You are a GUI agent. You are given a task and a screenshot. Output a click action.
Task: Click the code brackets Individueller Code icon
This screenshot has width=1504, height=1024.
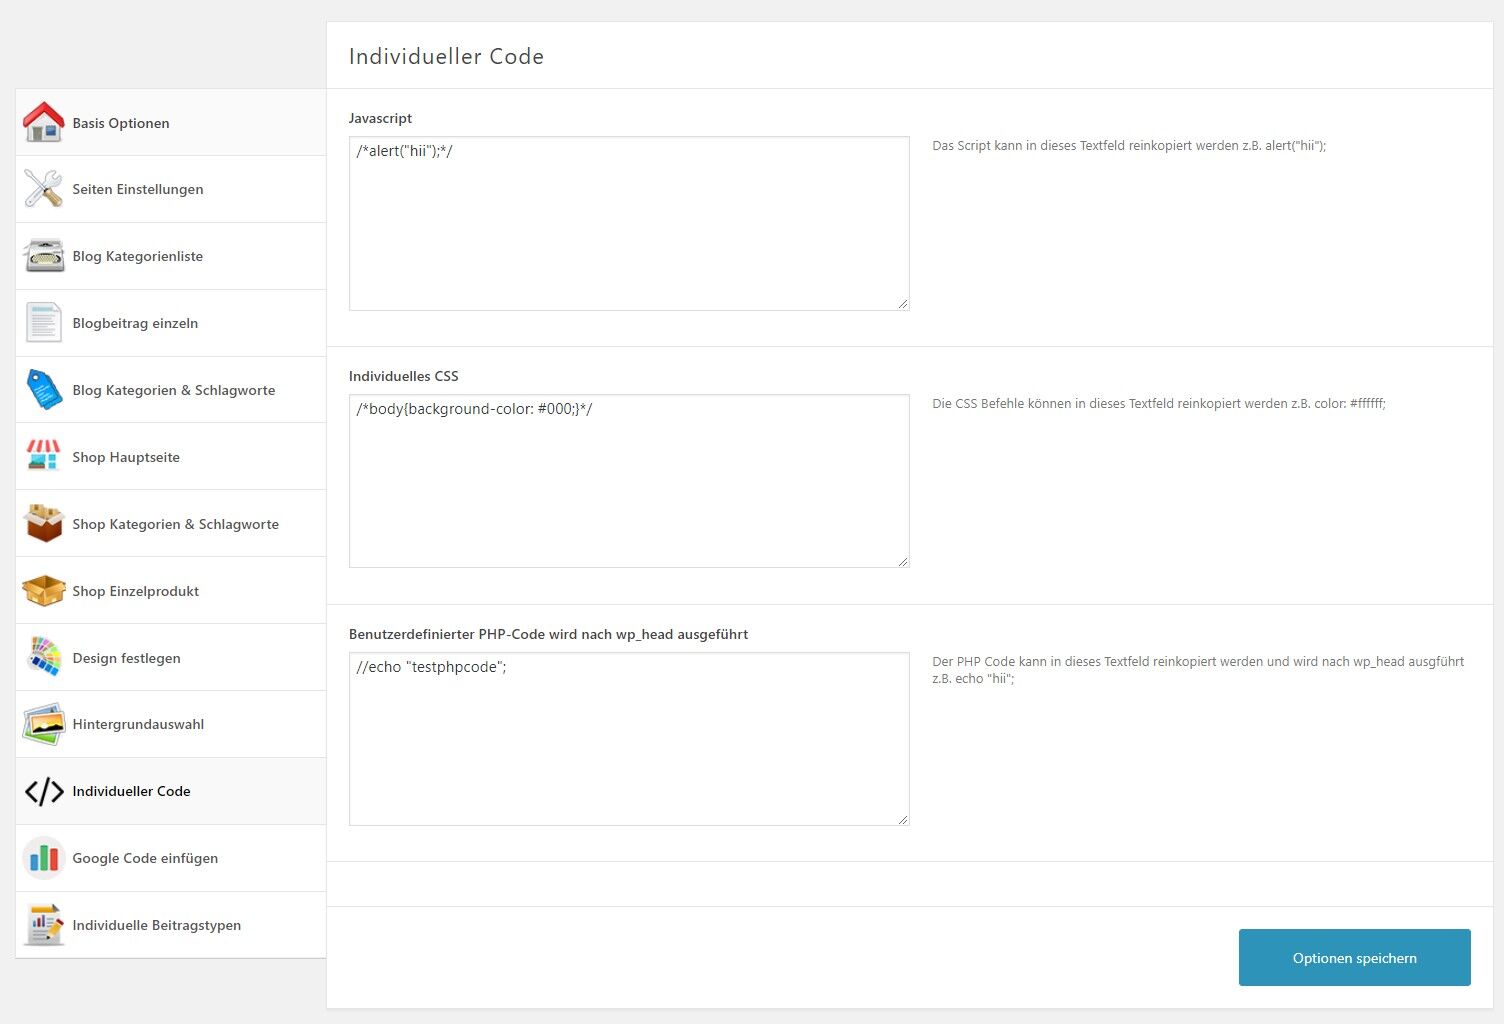click(44, 791)
